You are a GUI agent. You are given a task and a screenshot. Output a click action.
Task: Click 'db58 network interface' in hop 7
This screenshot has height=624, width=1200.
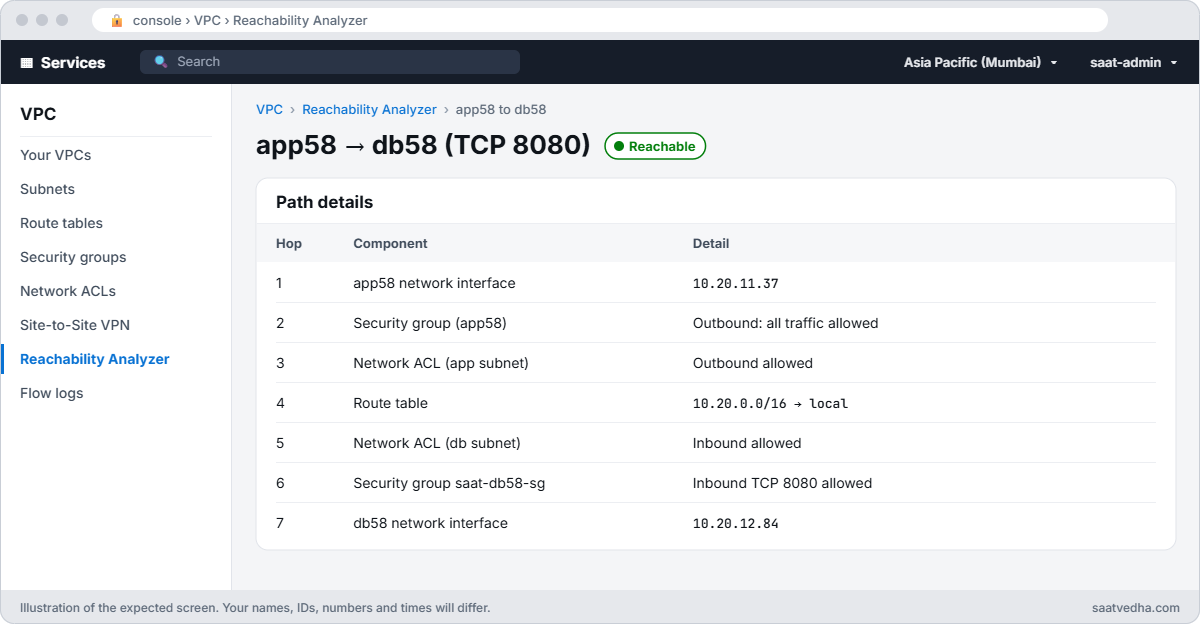pyautogui.click(x=430, y=523)
